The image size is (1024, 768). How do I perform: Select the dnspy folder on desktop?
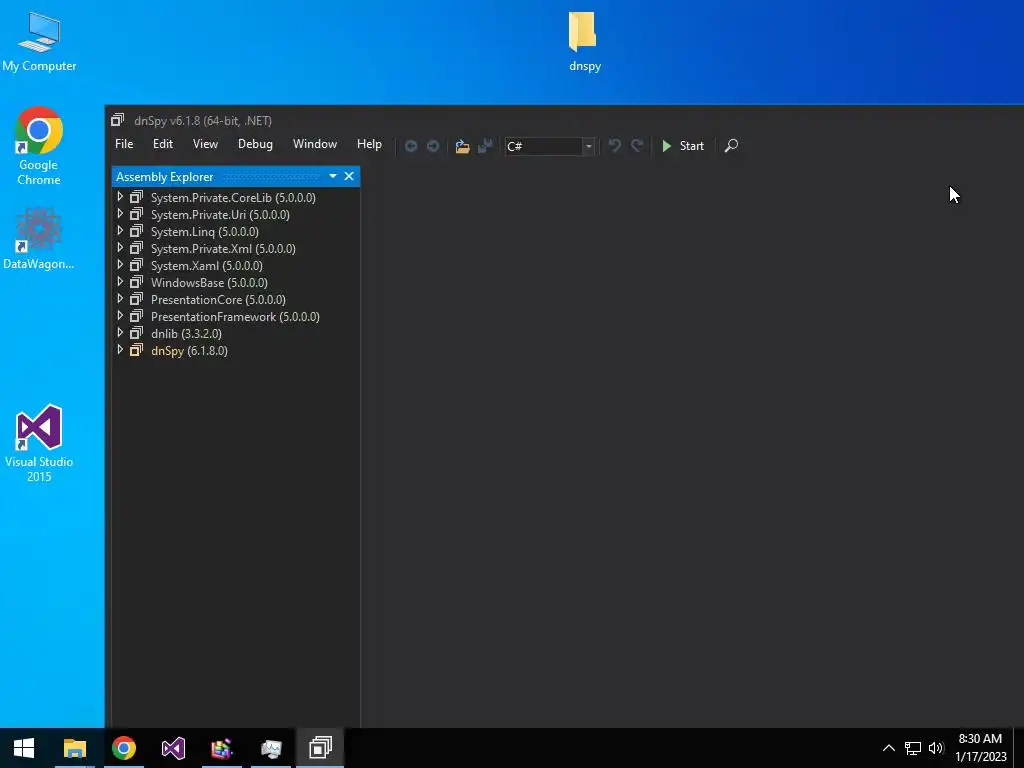pos(584,41)
